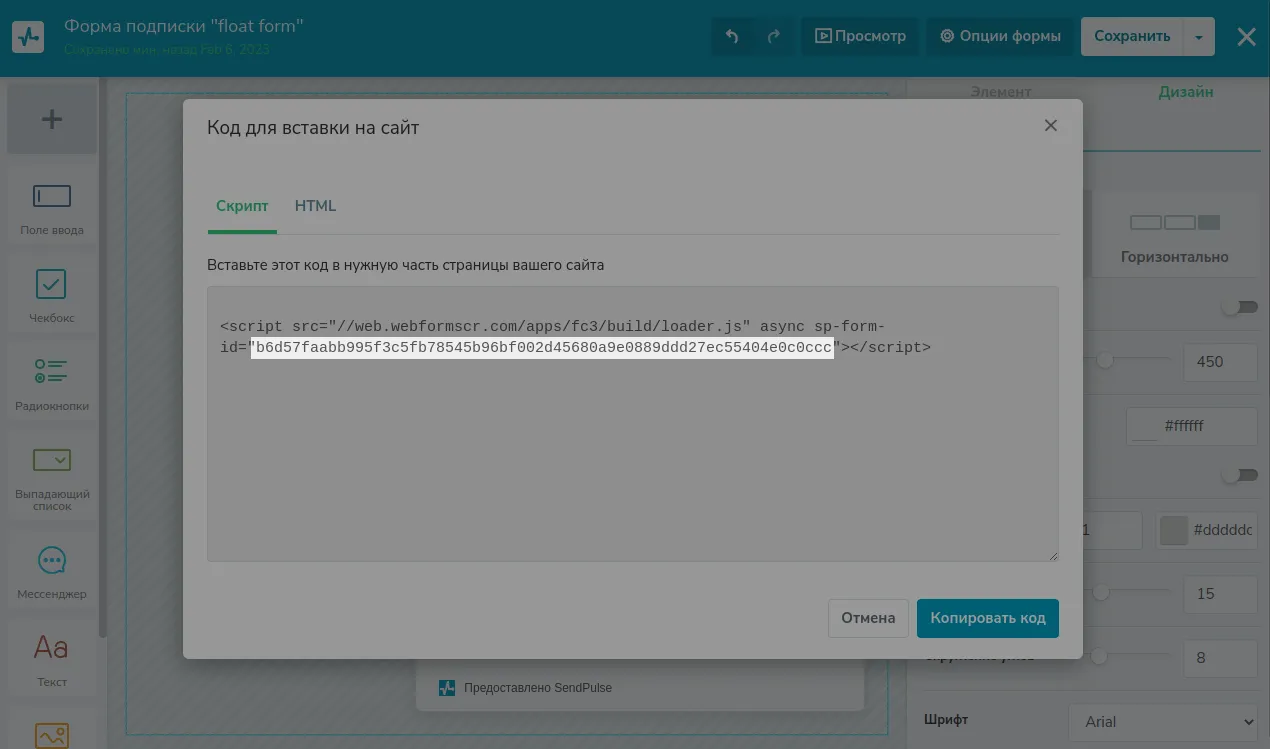Click the Копировать код button
Image resolution: width=1270 pixels, height=749 pixels.
(x=988, y=618)
